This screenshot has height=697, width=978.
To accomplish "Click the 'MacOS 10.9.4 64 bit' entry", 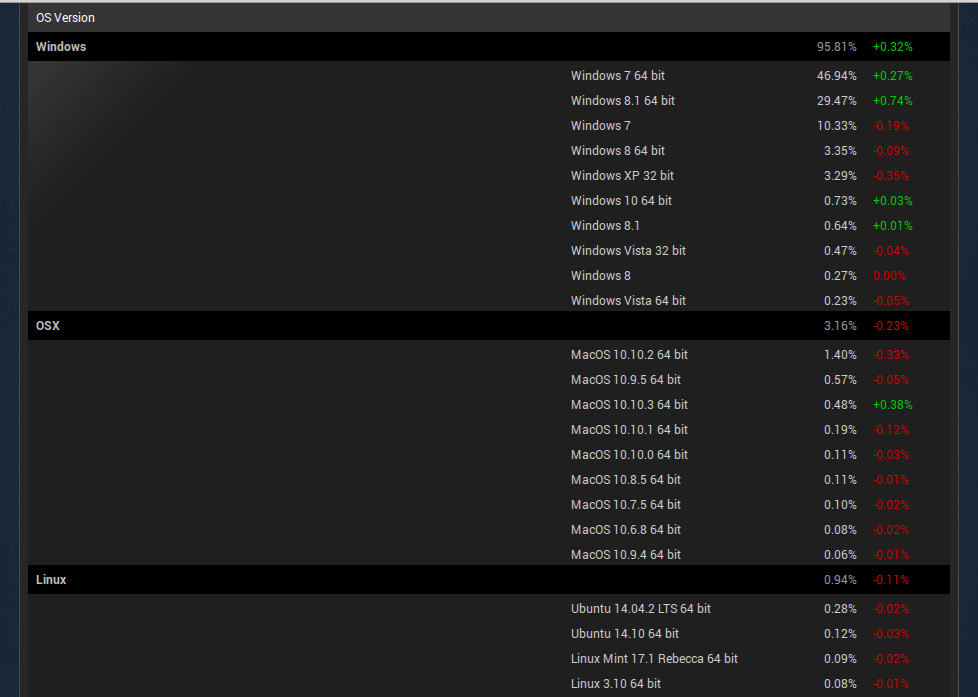I will coord(626,554).
